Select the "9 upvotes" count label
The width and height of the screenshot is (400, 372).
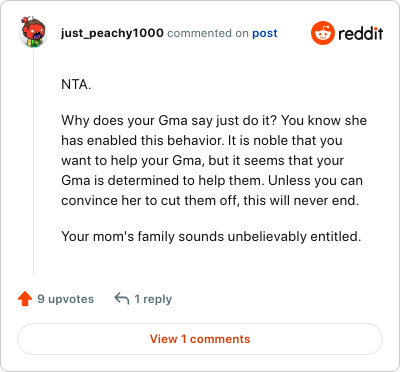tap(65, 299)
